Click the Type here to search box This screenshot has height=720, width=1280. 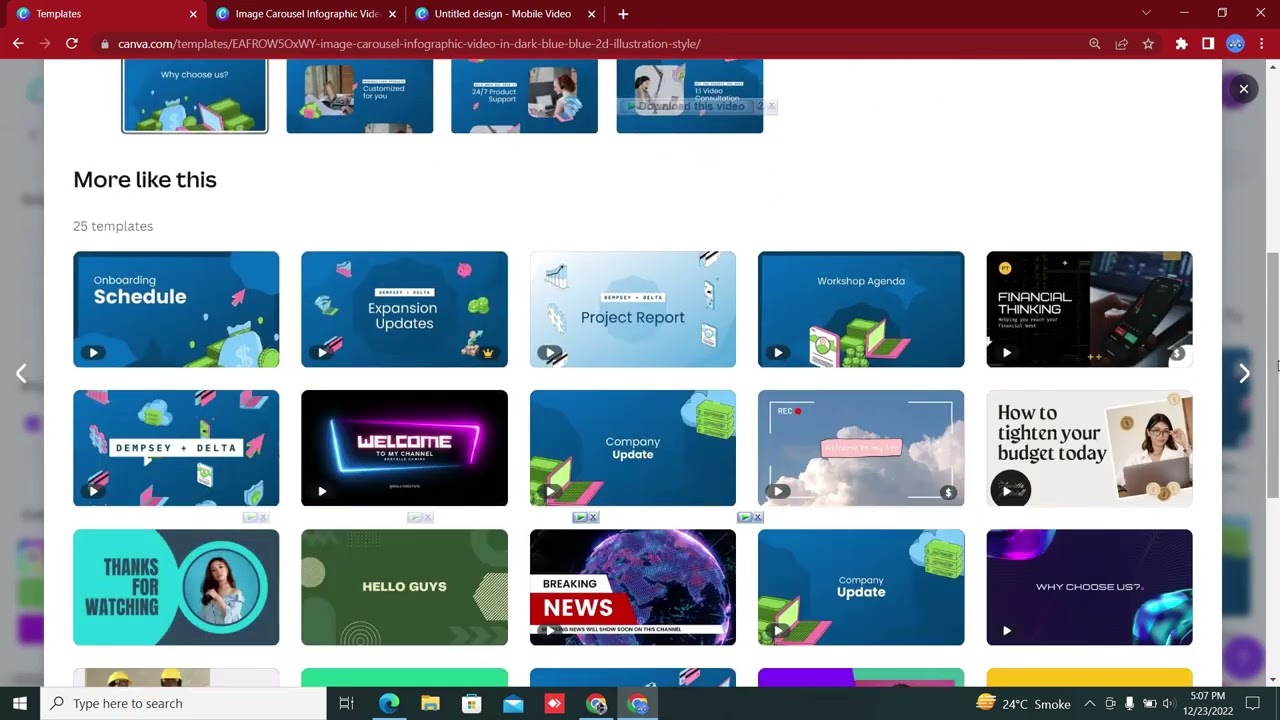[183, 703]
